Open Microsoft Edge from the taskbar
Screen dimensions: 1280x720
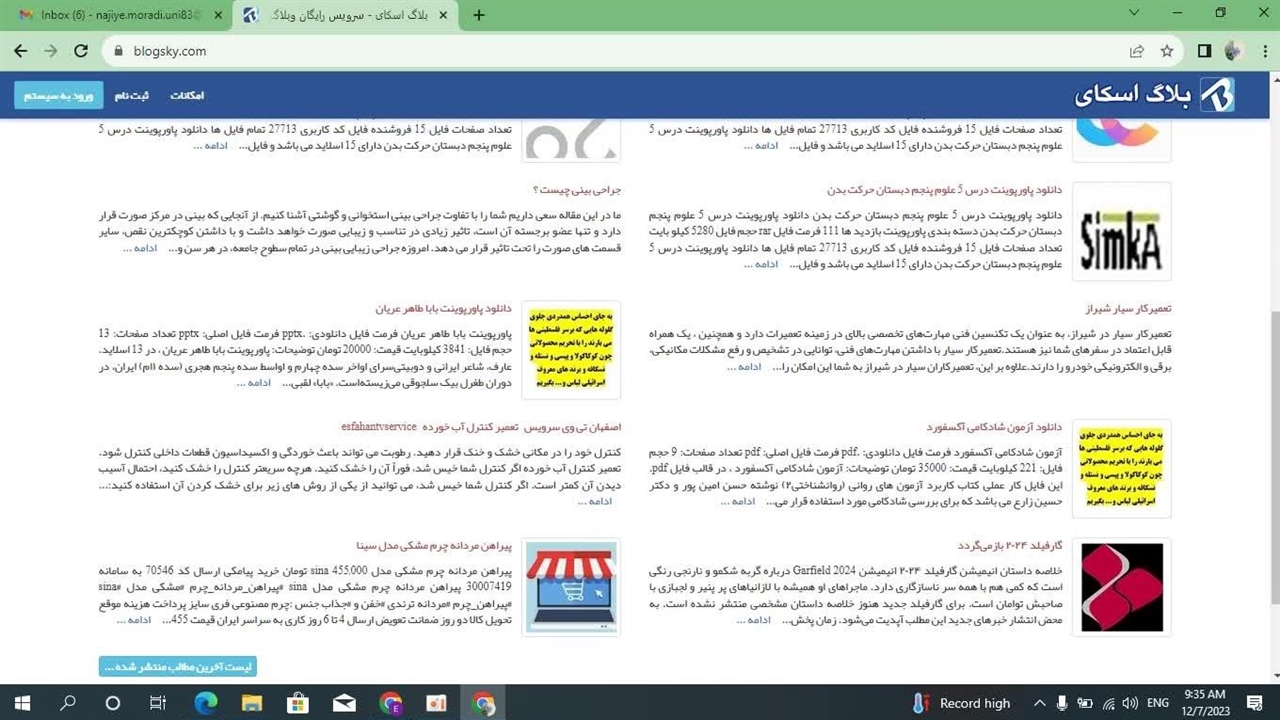pos(205,703)
